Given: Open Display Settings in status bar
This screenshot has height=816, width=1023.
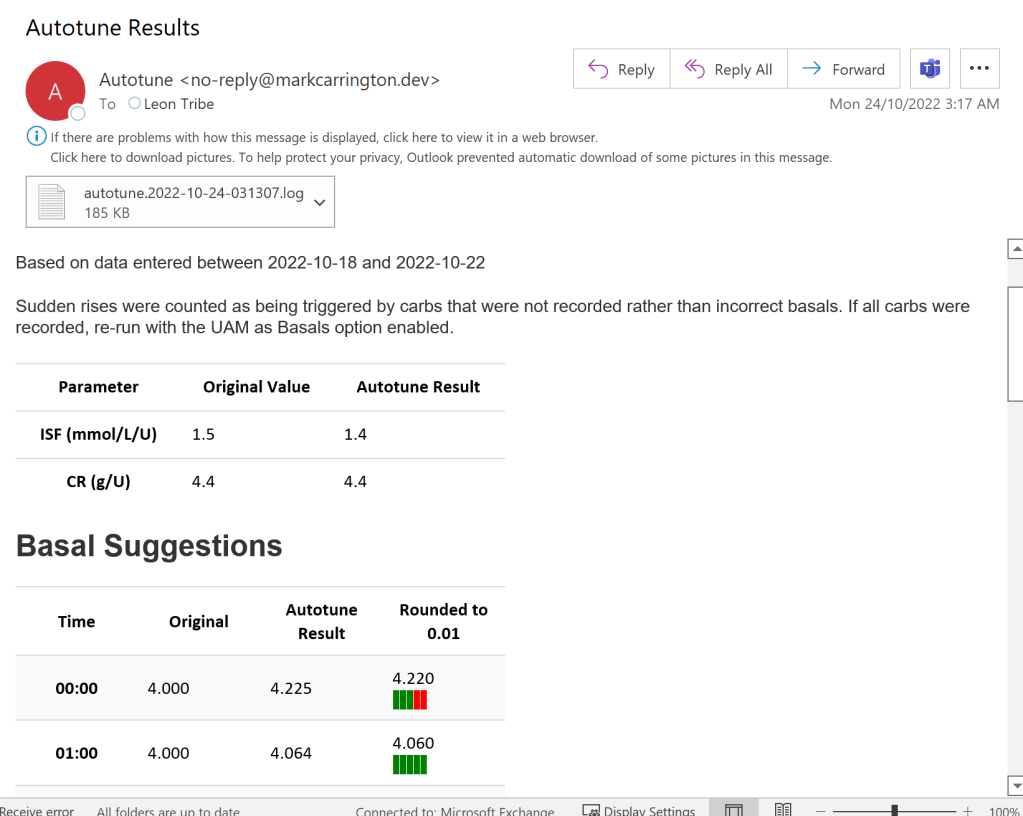Looking at the screenshot, I should tap(638, 810).
